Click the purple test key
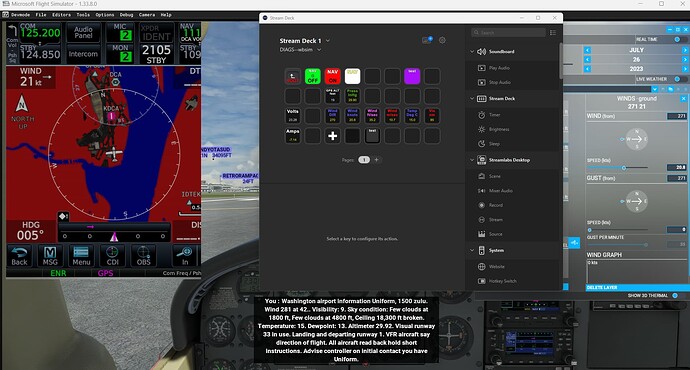The width and height of the screenshot is (690, 370). (x=412, y=76)
